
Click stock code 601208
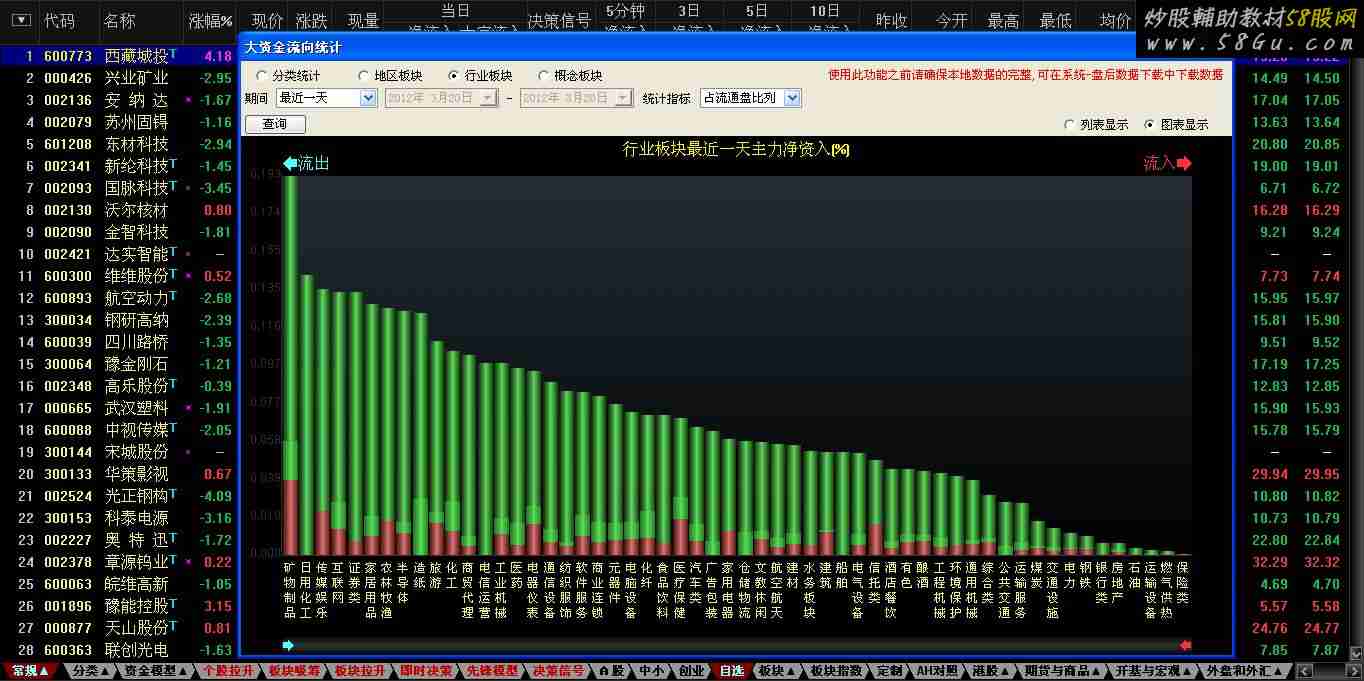click(x=68, y=144)
